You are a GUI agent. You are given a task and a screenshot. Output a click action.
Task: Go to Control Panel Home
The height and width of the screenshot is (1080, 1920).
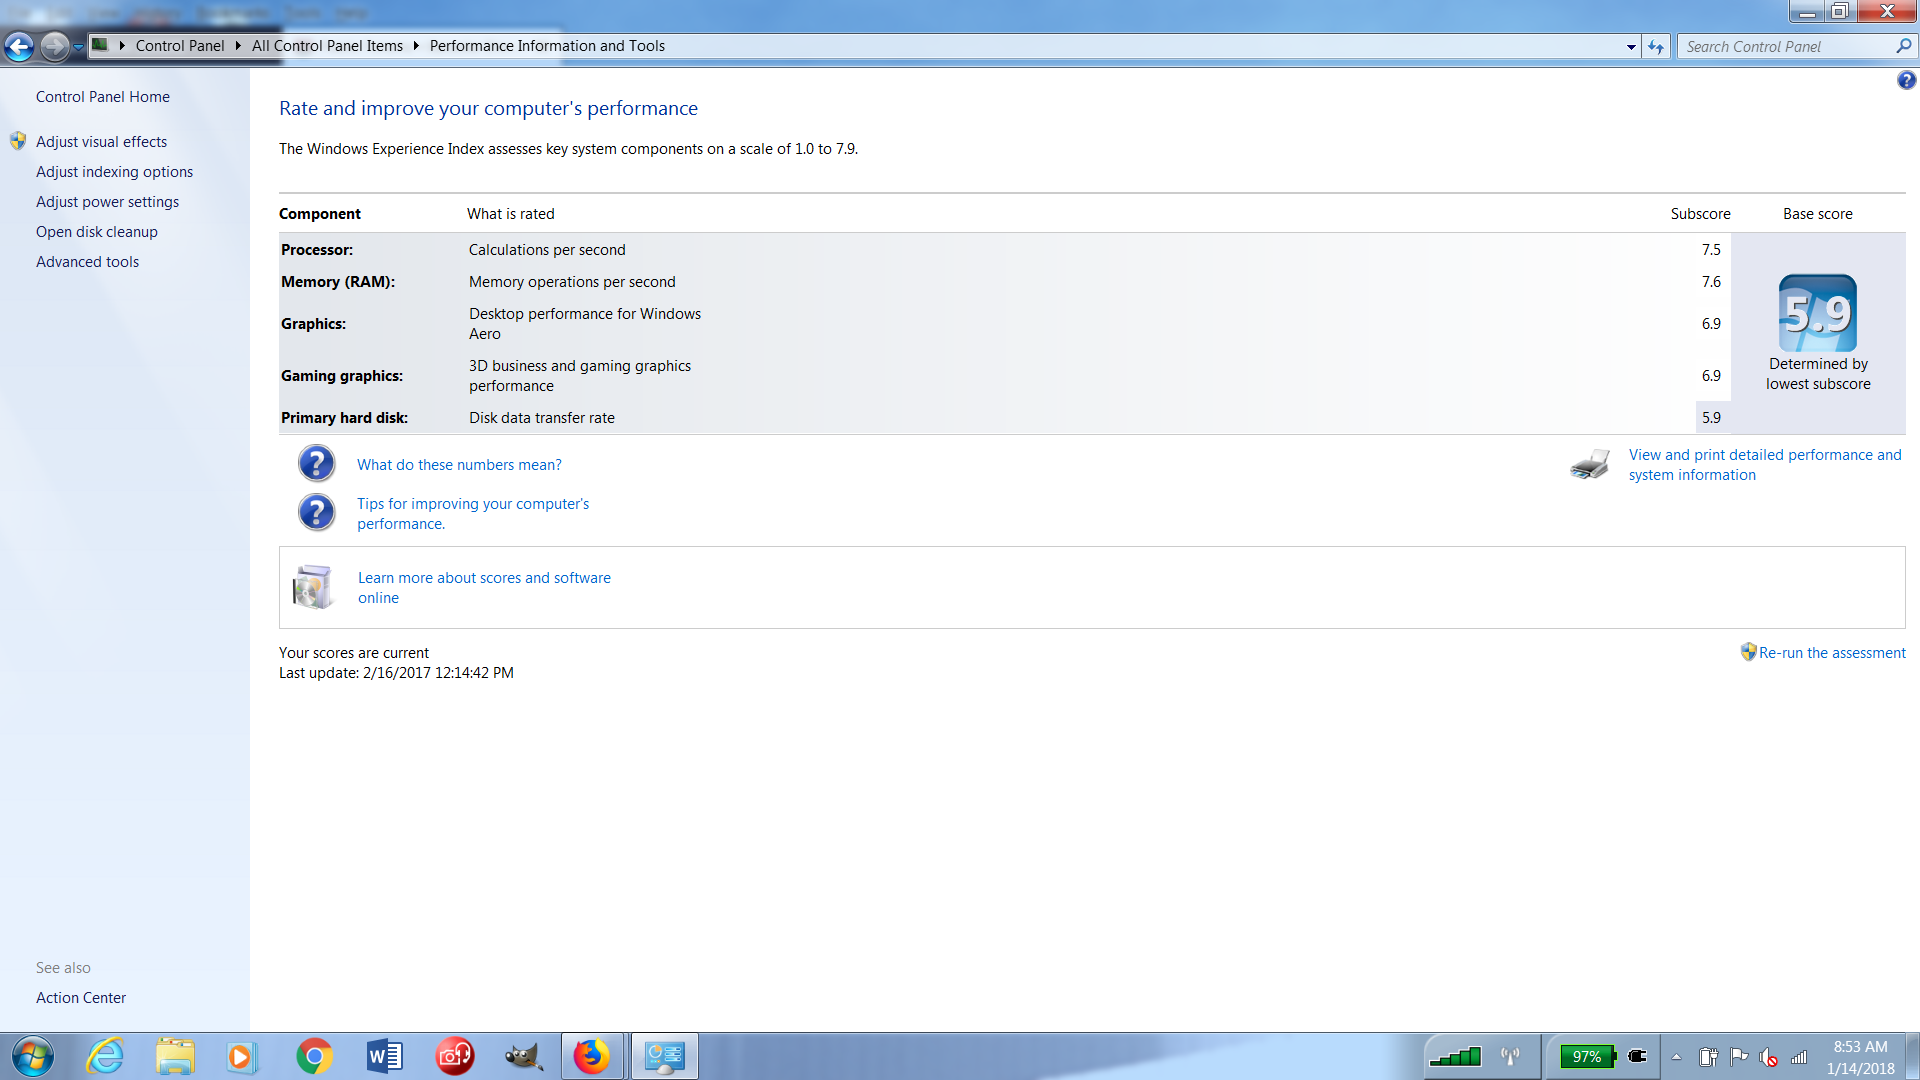(x=103, y=97)
